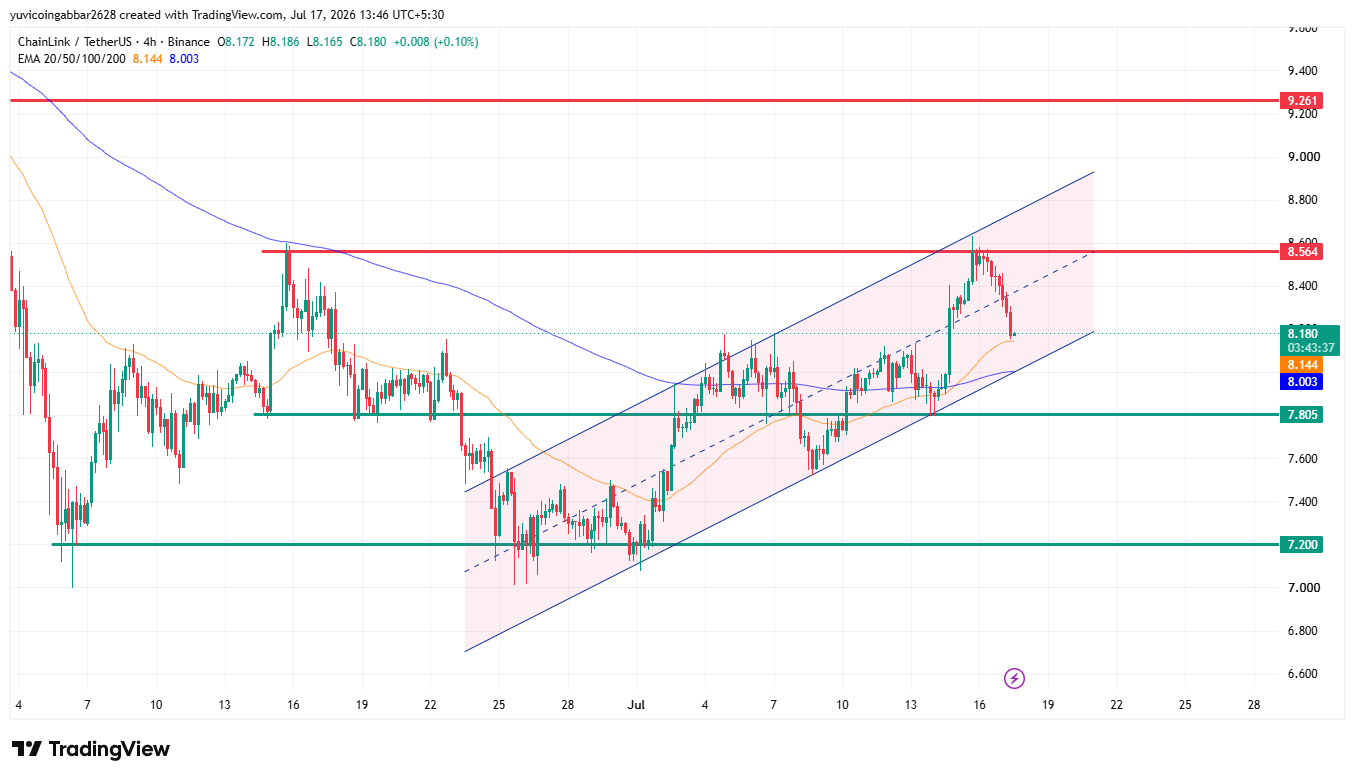The image size is (1355, 779).
Task: Click the 8.400 tick on price axis
Action: point(1303,286)
